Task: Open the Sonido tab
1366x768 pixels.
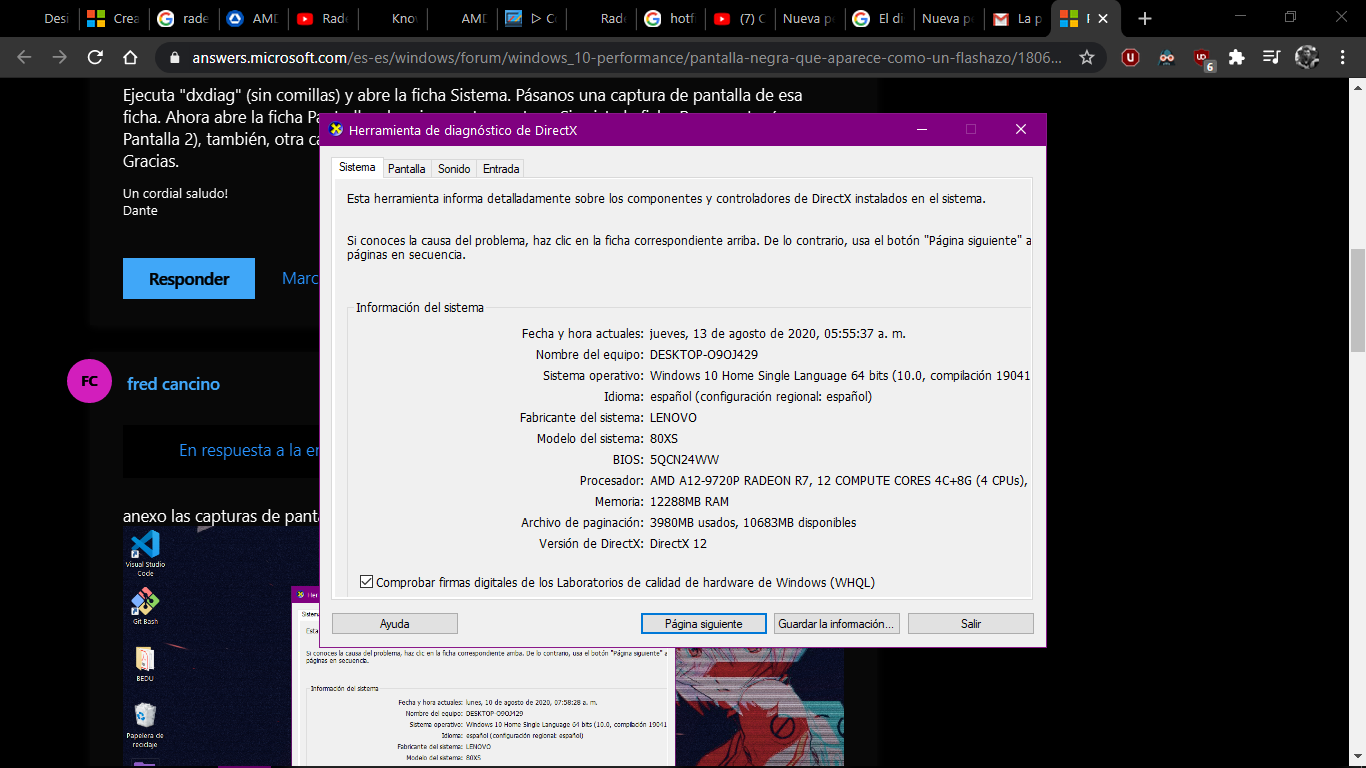Action: click(454, 169)
